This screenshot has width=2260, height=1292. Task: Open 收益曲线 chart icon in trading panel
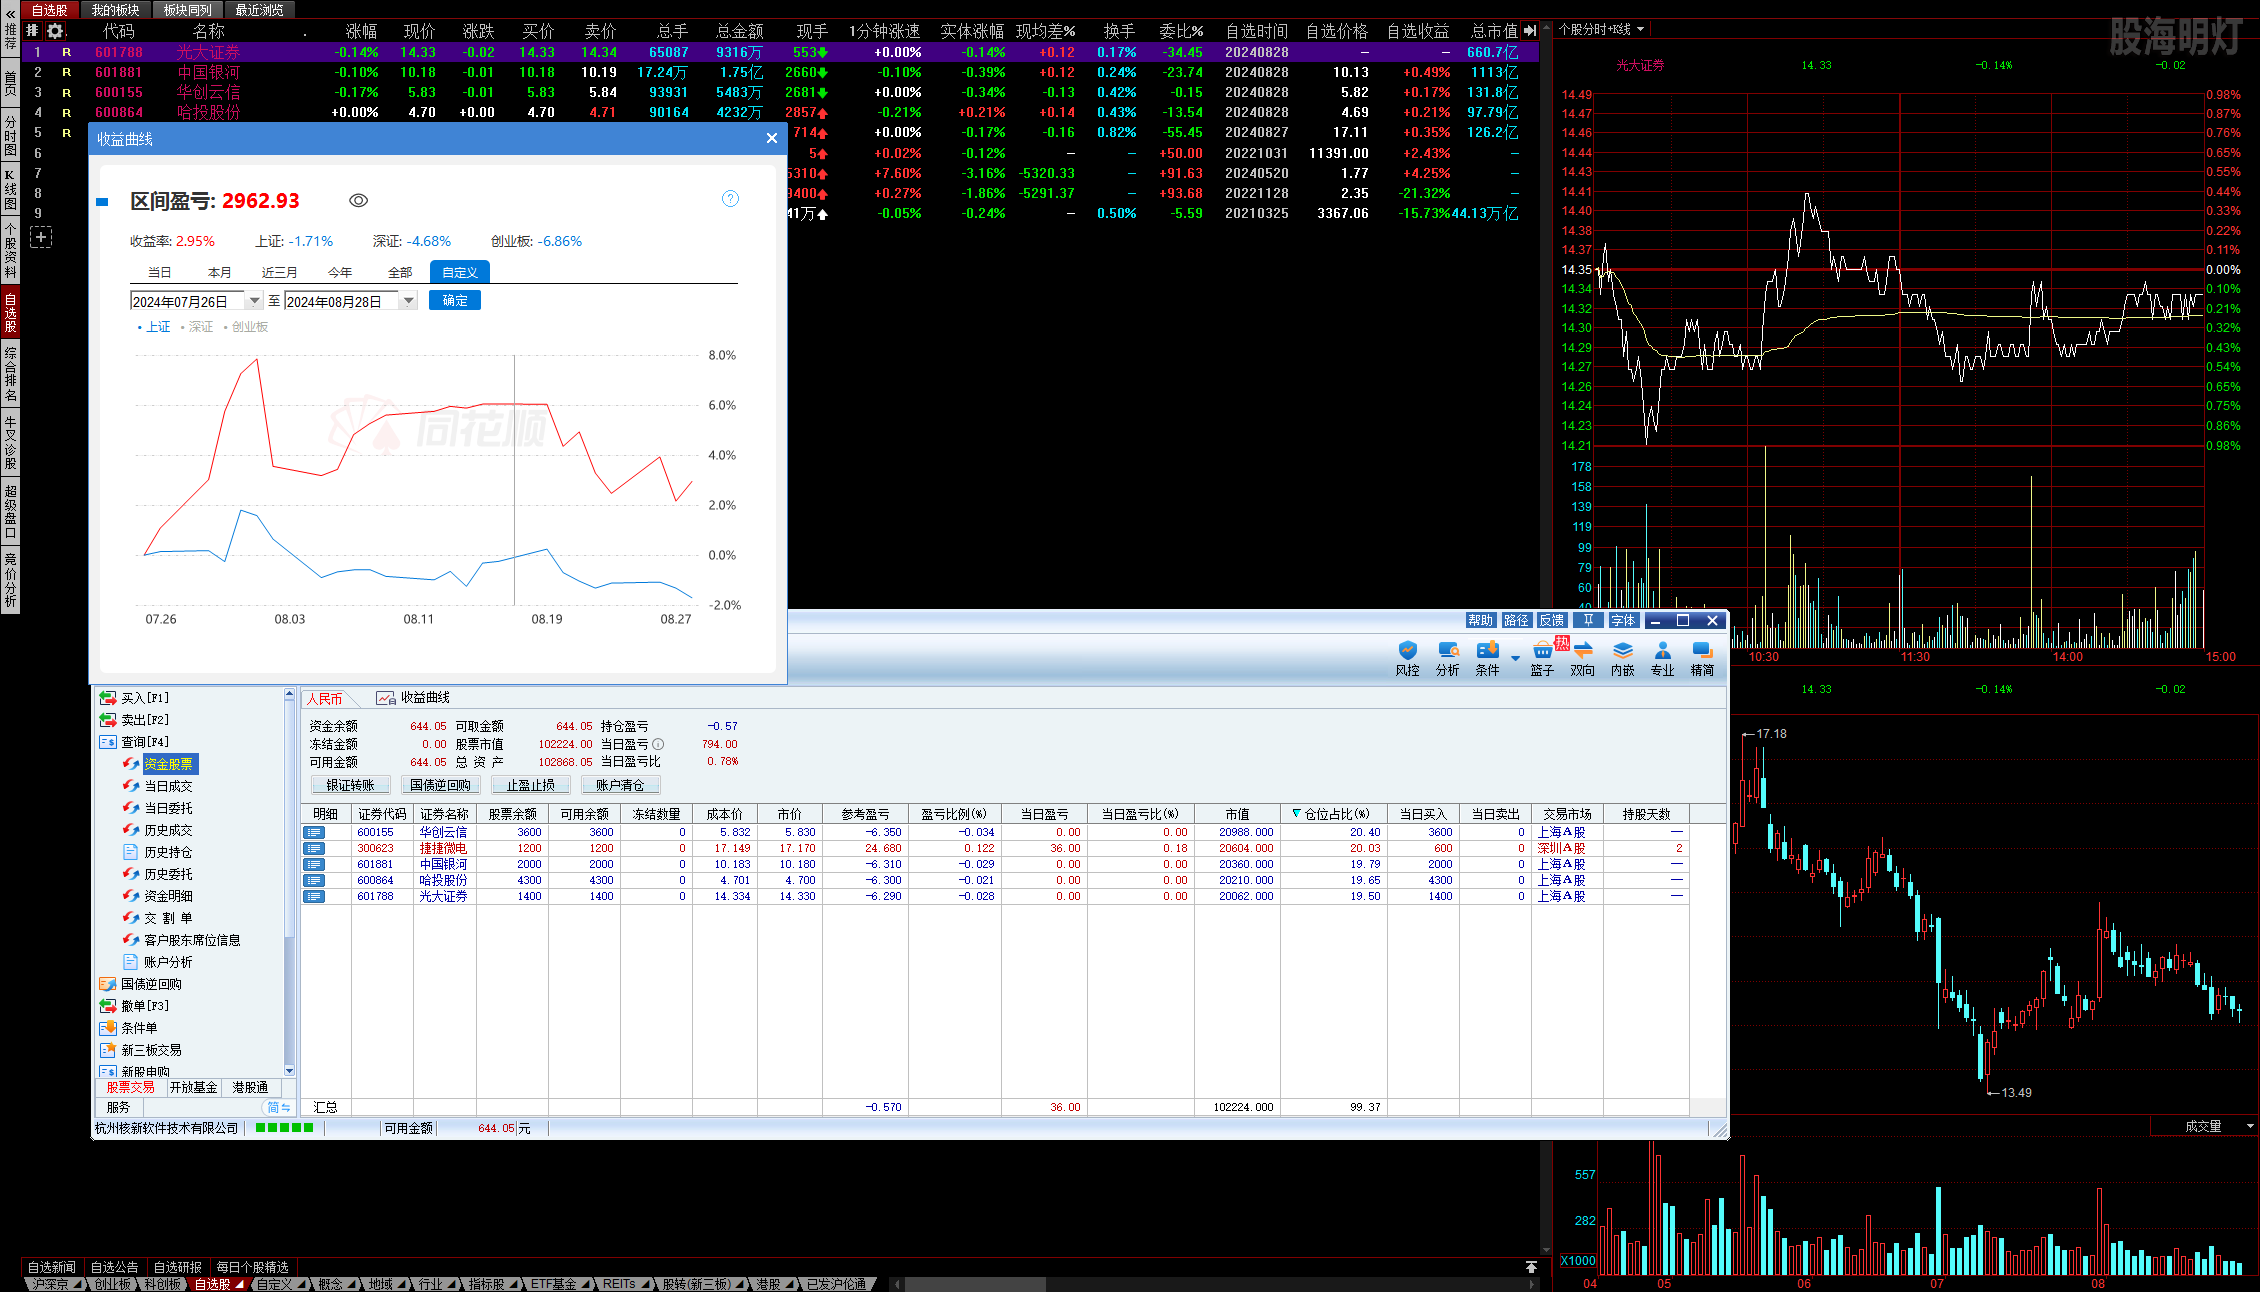(x=385, y=698)
